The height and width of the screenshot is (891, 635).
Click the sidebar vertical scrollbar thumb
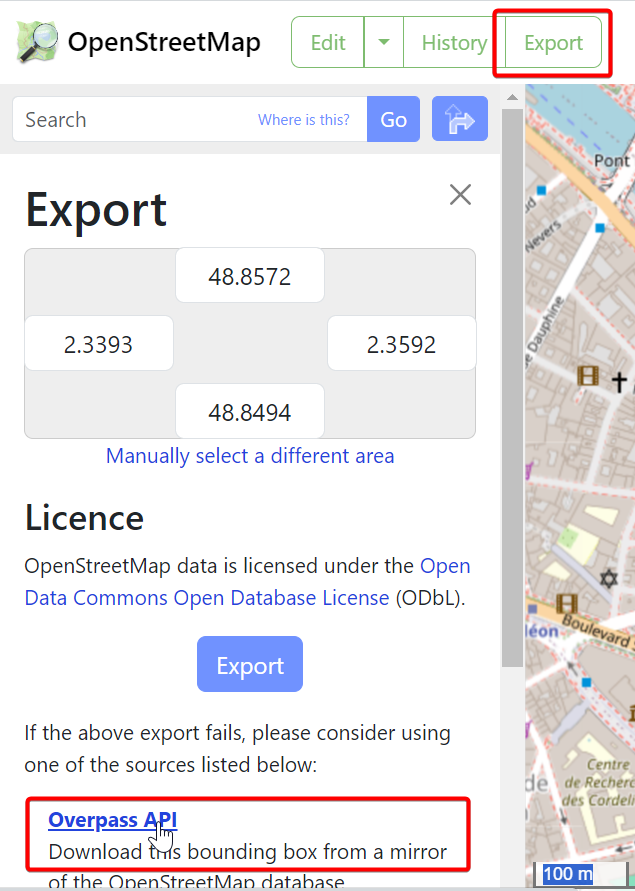[512, 388]
